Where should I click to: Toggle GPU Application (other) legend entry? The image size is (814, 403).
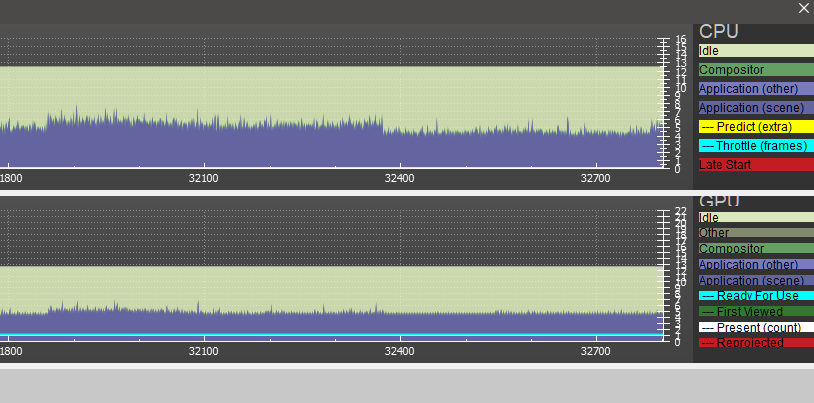[756, 264]
